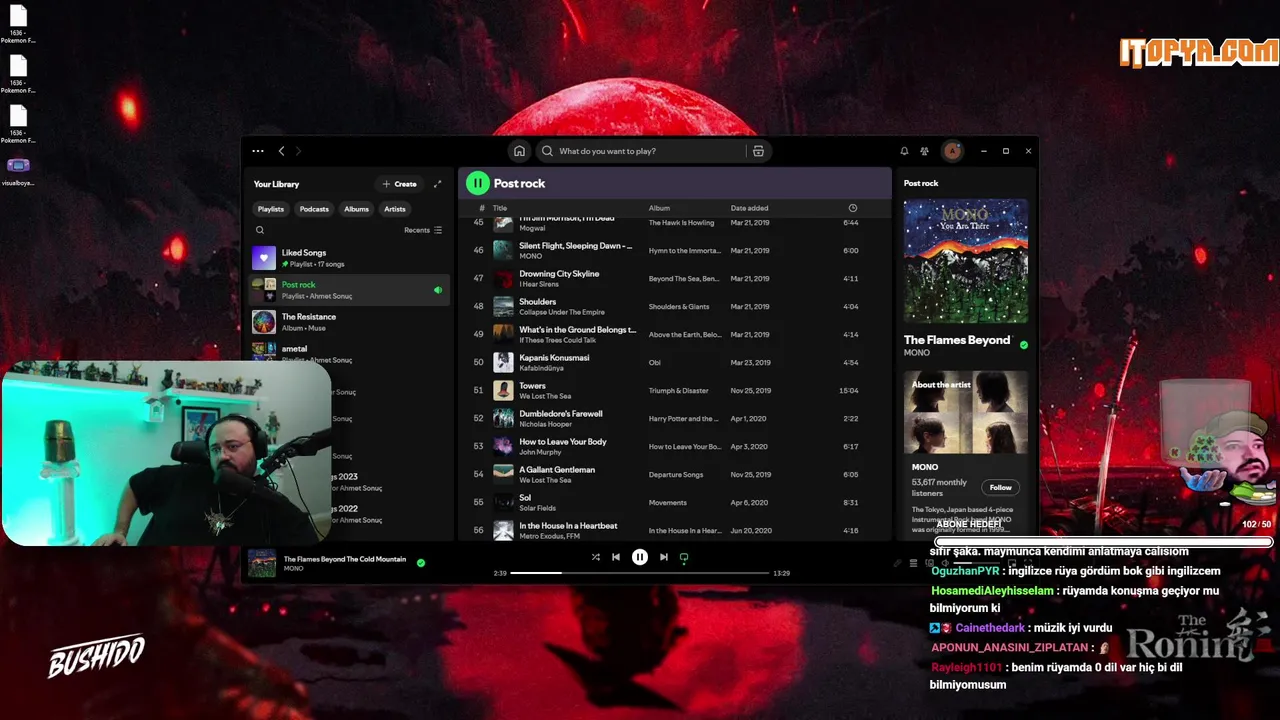Open the profile avatar menu
The height and width of the screenshot is (720, 1280).
952,151
